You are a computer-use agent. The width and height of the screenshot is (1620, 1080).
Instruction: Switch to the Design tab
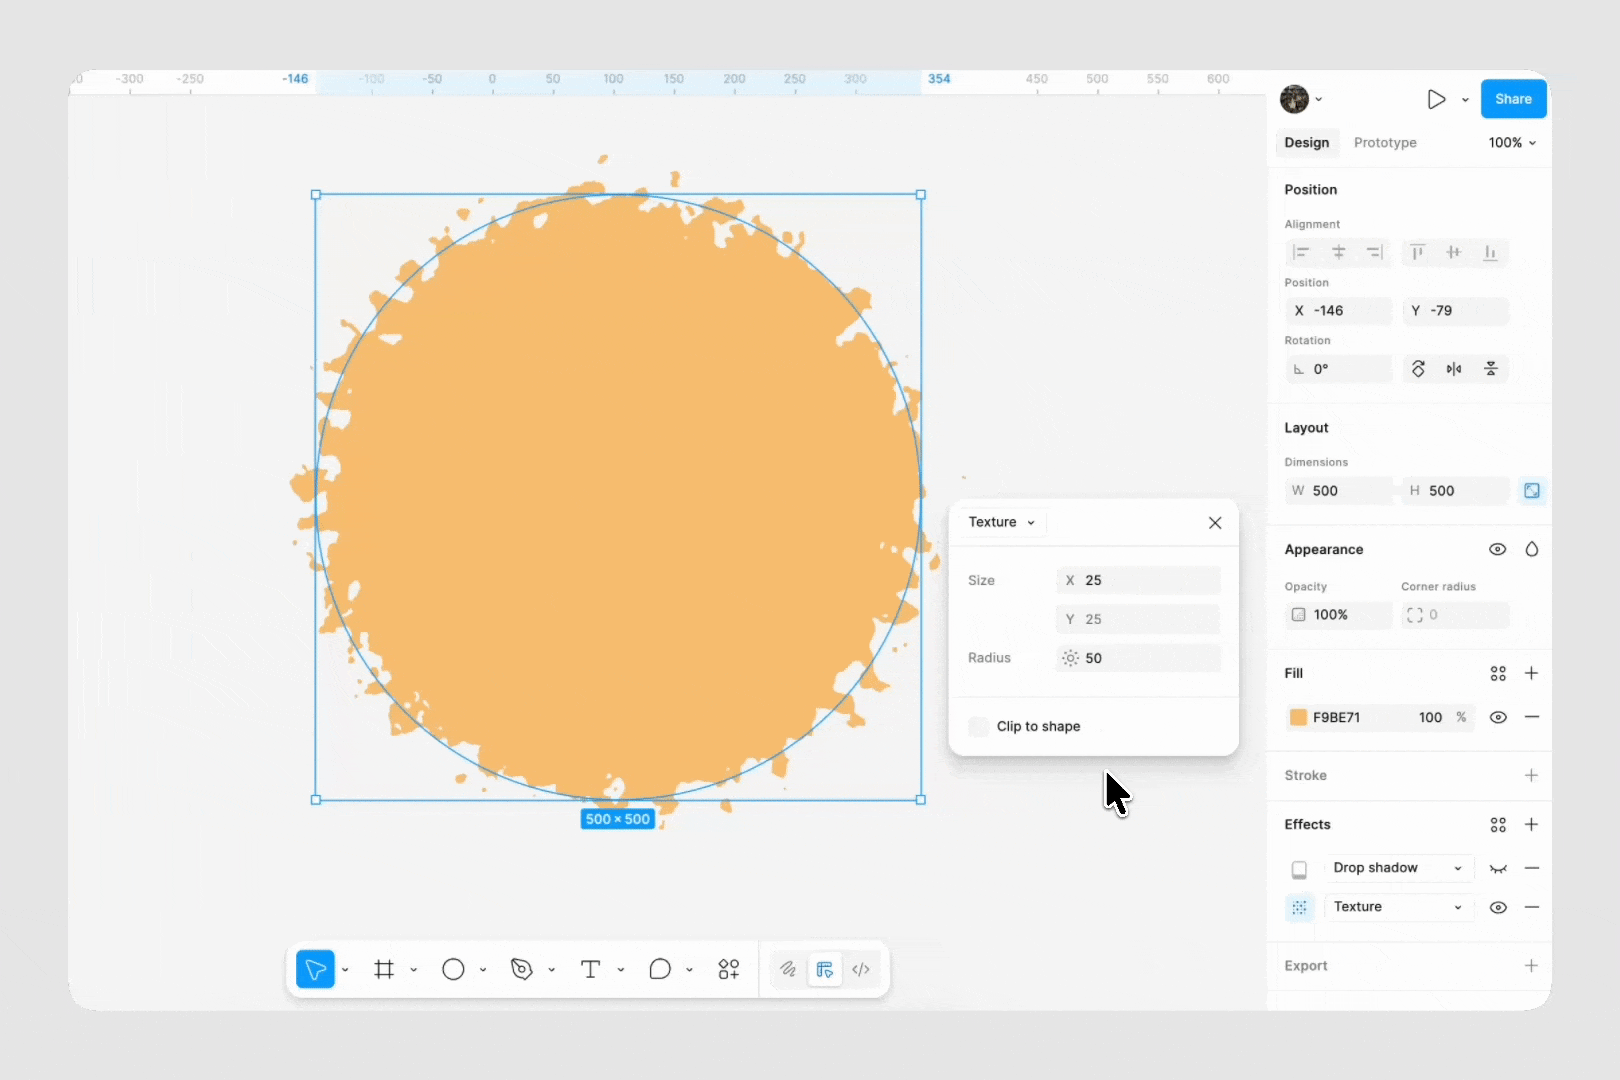pyautogui.click(x=1306, y=143)
